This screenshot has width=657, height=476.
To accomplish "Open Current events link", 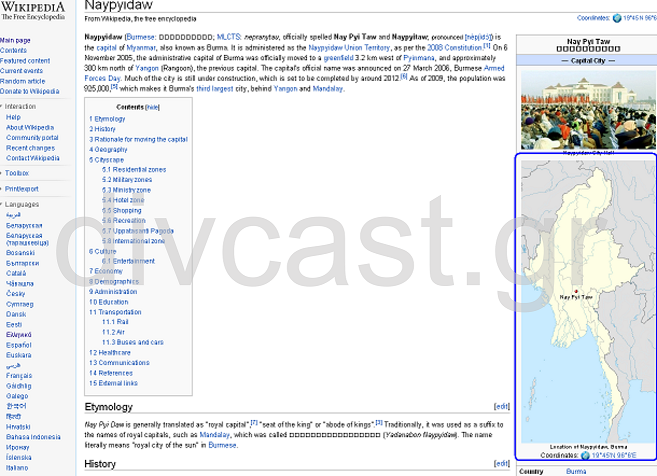I will pyautogui.click(x=21, y=71).
